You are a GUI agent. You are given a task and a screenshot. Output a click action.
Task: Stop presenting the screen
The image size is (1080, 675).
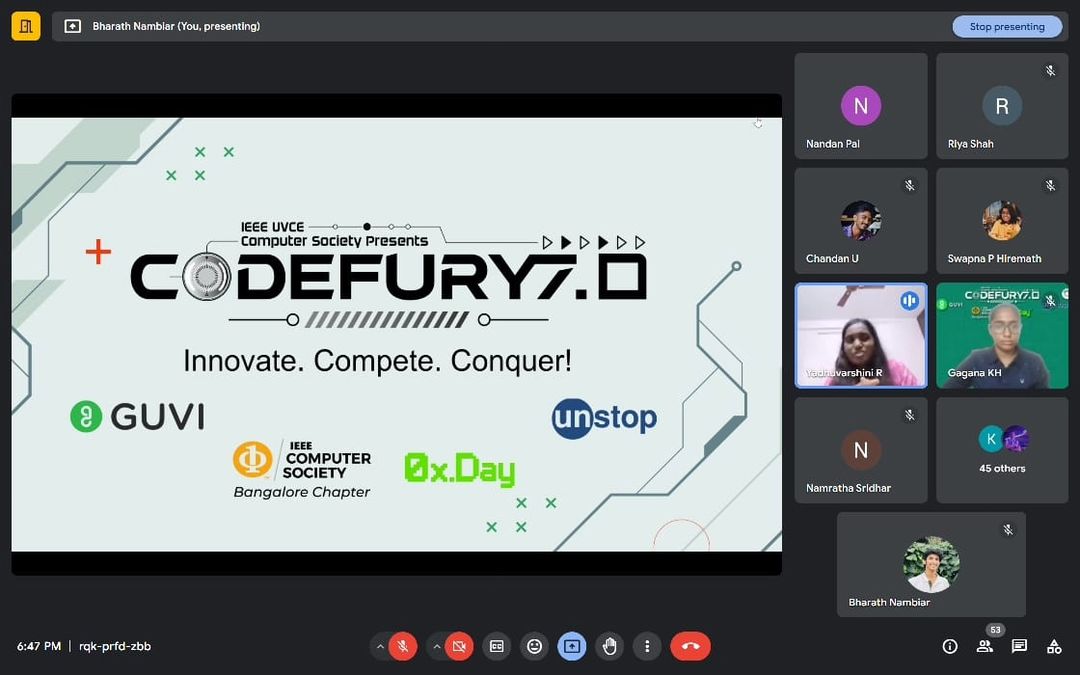pos(1007,26)
